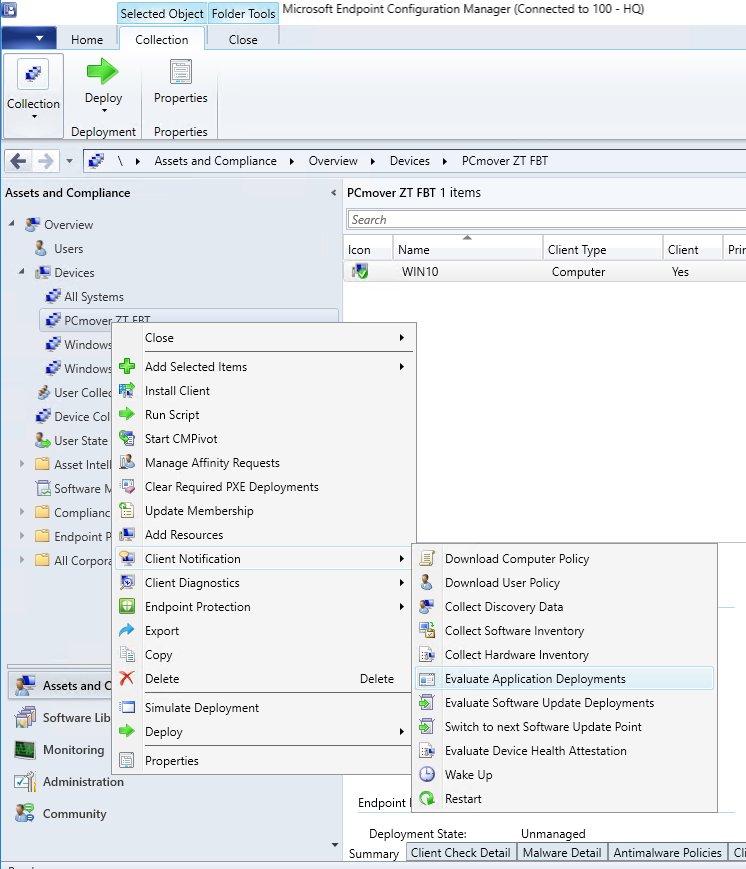746x869 pixels.
Task: Click the Update Membership icon
Action: (x=127, y=510)
